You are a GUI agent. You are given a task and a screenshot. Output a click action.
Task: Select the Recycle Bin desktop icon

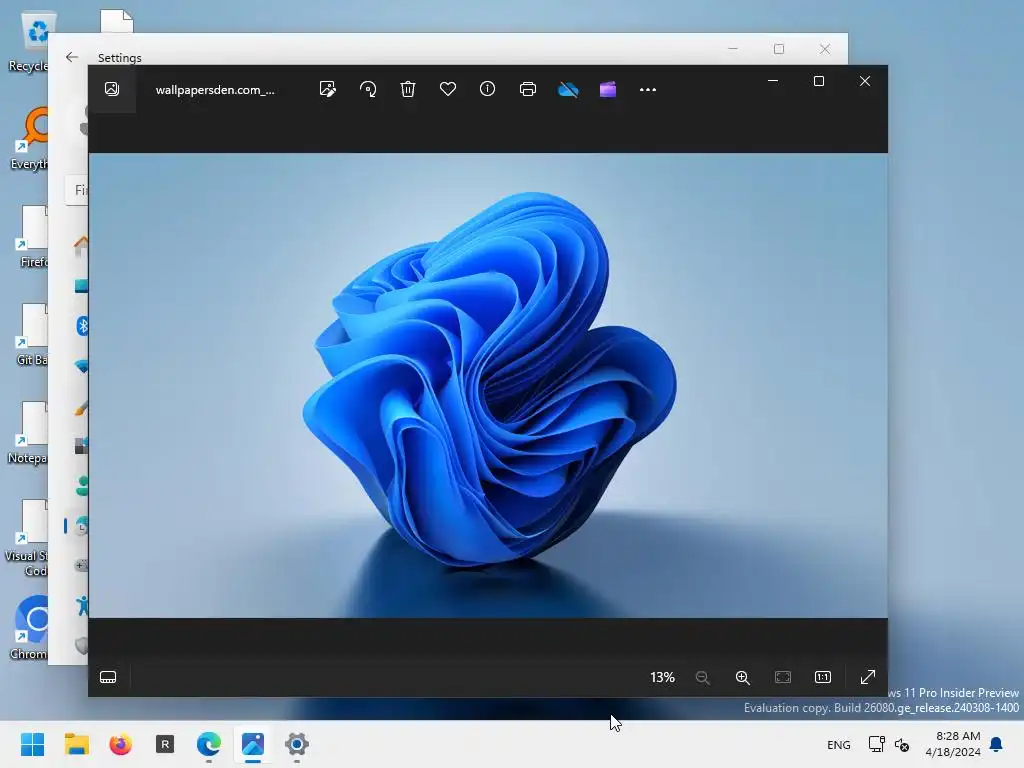[x=27, y=42]
